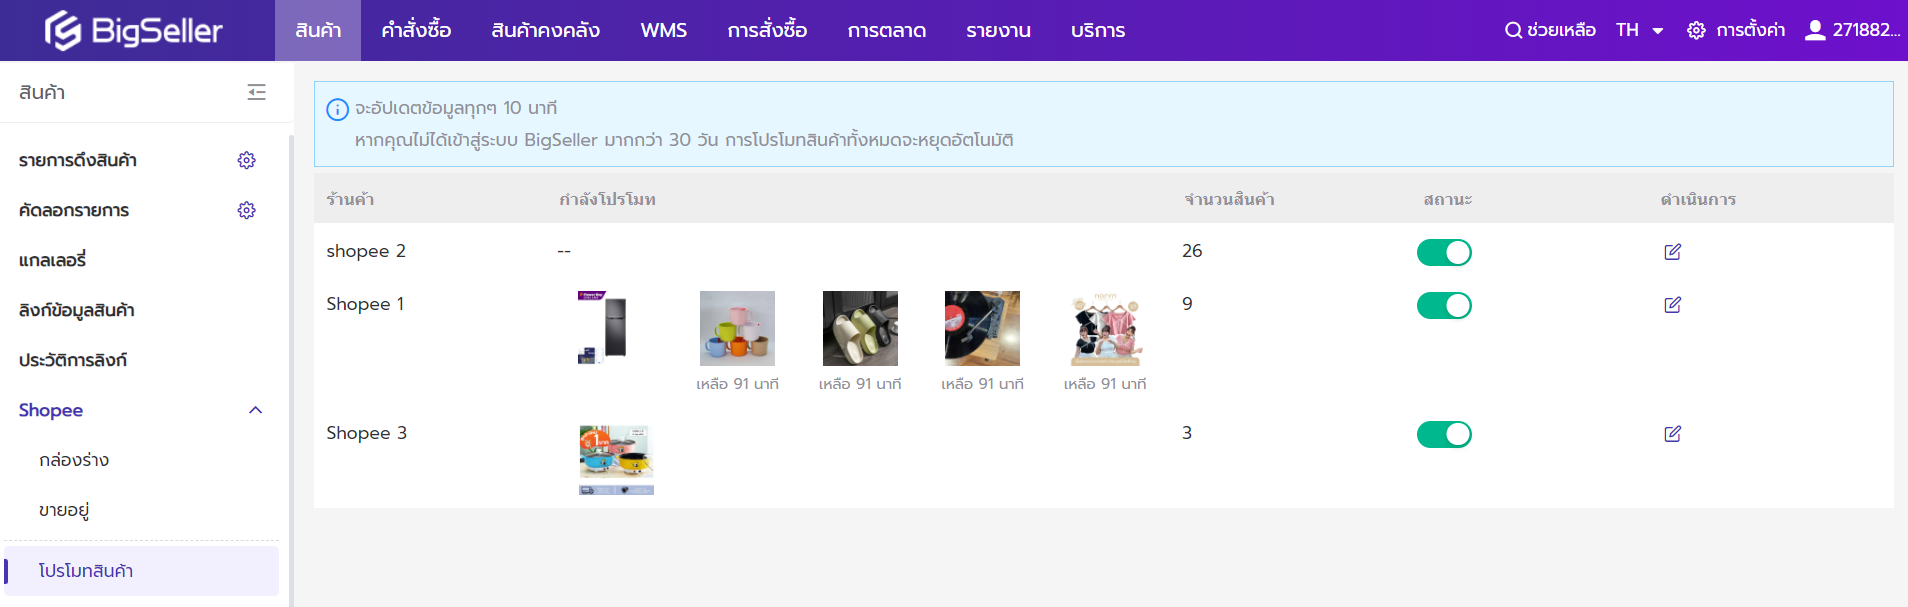Screen dimensions: 1908x607
Task: Edit promotion settings for Shopee 3
Action: click(1672, 434)
